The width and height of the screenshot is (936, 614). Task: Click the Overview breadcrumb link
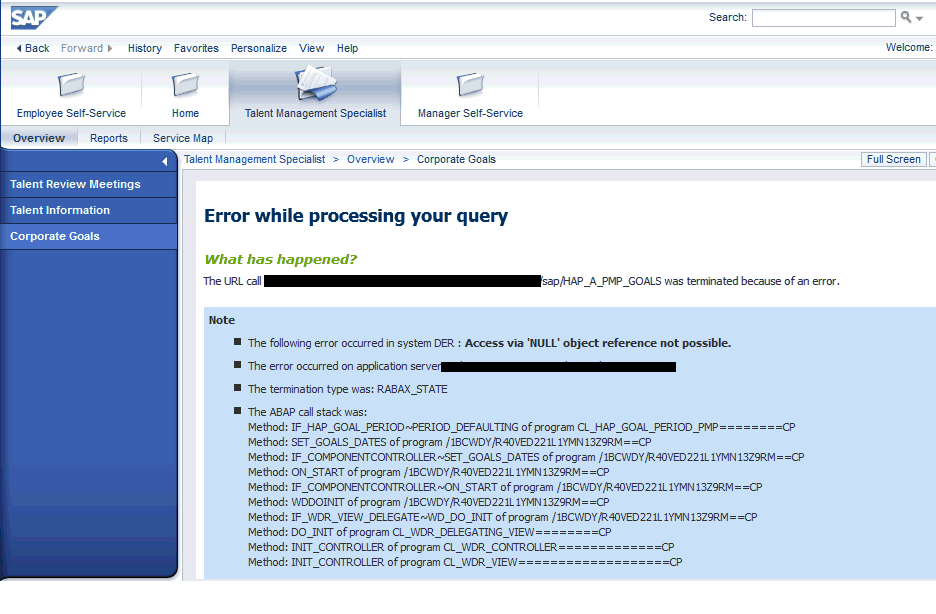tap(371, 159)
